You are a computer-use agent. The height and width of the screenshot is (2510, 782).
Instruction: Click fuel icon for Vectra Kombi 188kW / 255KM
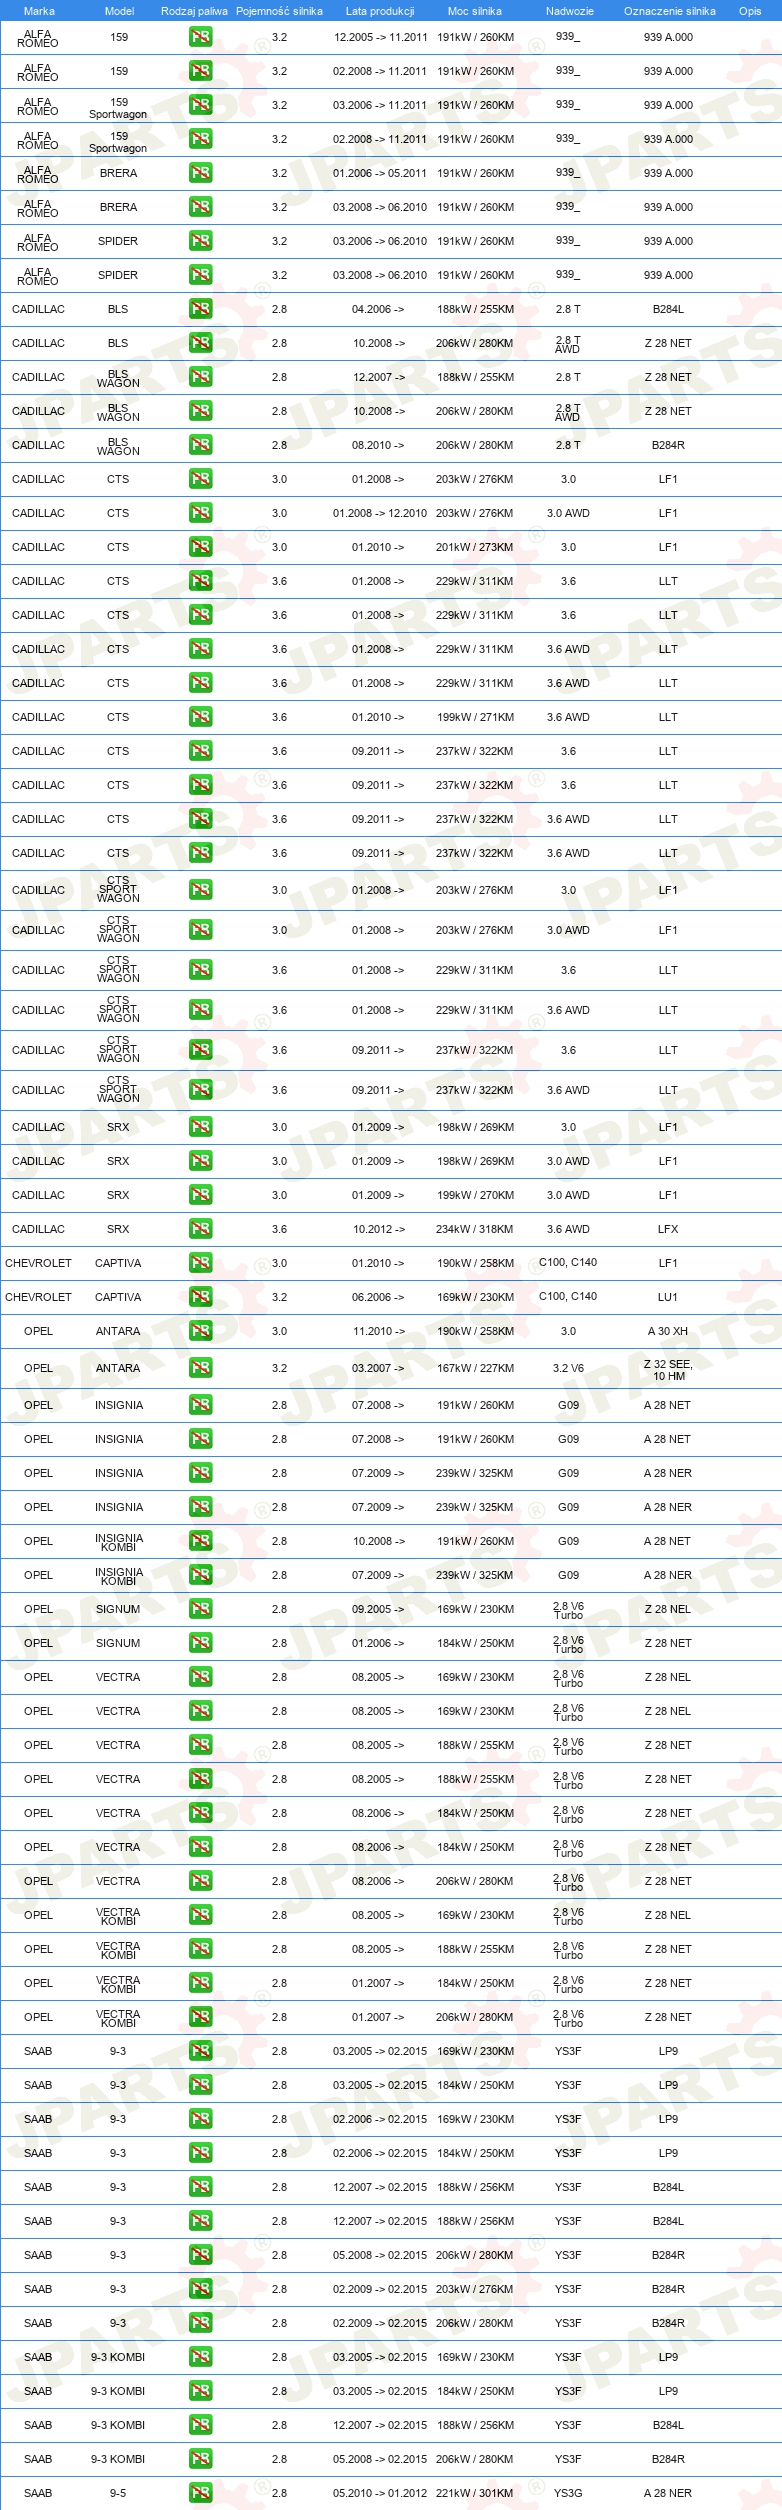click(x=200, y=1949)
